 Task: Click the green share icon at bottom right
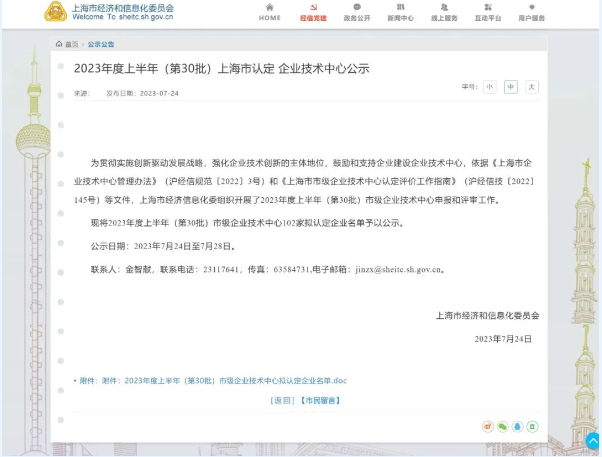pos(532,426)
